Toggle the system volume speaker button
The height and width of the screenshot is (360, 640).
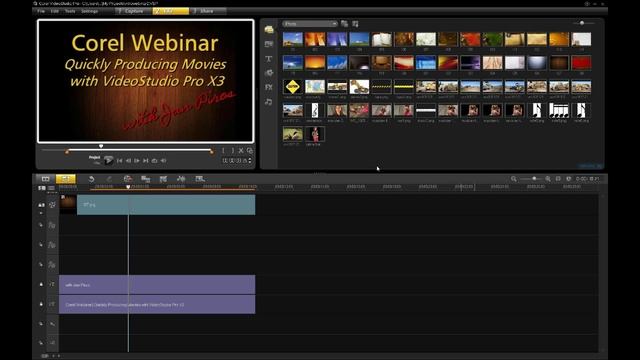[163, 161]
